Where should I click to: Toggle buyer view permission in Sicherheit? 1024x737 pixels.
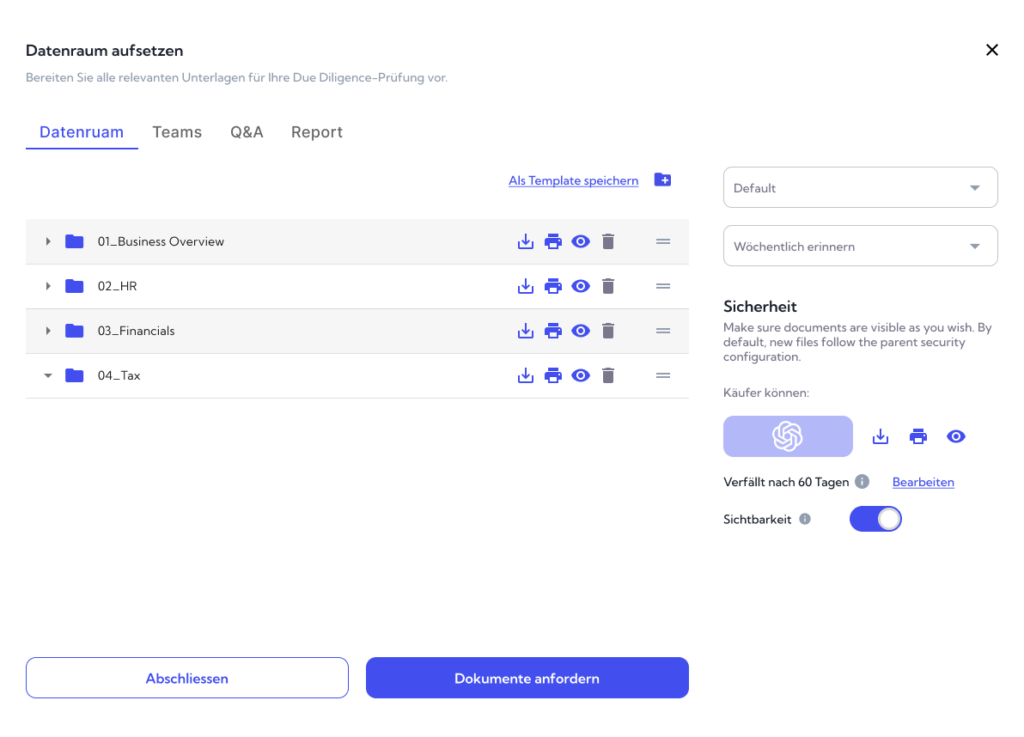tap(956, 436)
